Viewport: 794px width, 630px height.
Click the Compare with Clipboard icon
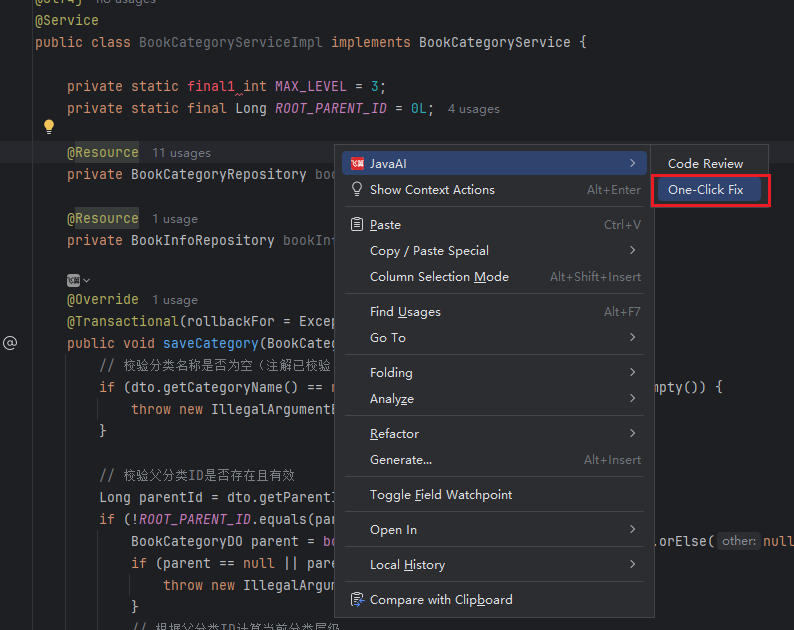point(357,600)
